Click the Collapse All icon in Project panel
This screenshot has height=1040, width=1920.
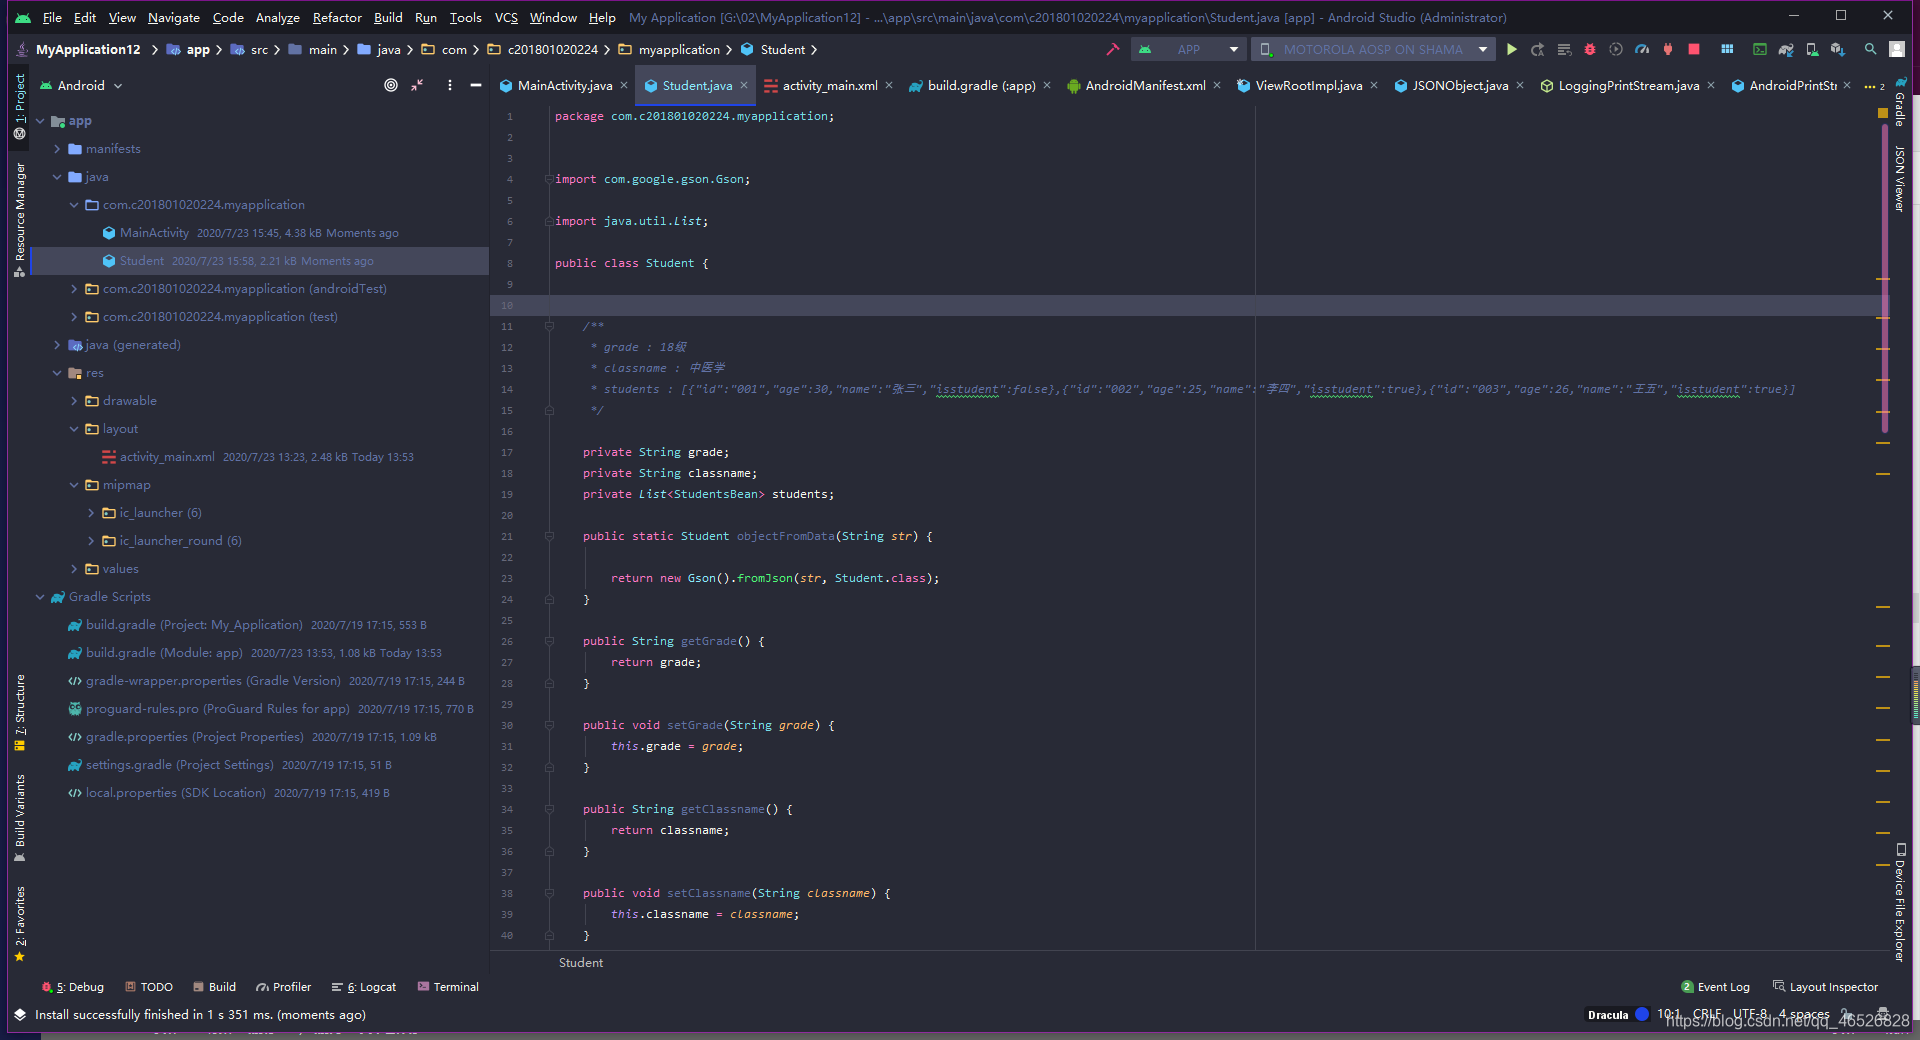pos(417,85)
